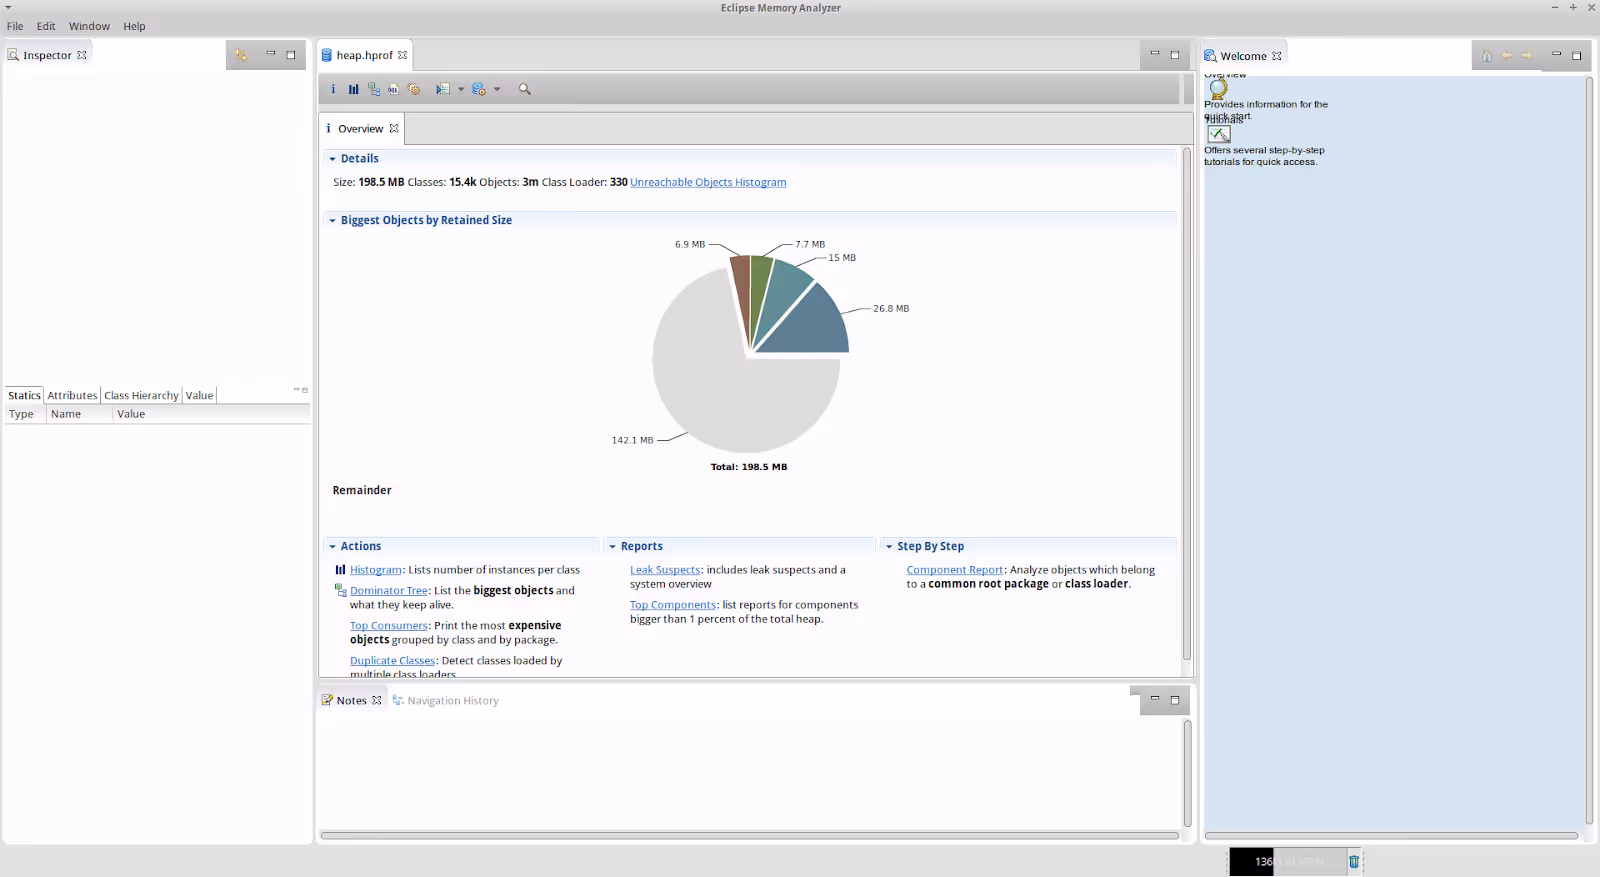Open the Histogram action link
1600x877 pixels.
coord(376,570)
